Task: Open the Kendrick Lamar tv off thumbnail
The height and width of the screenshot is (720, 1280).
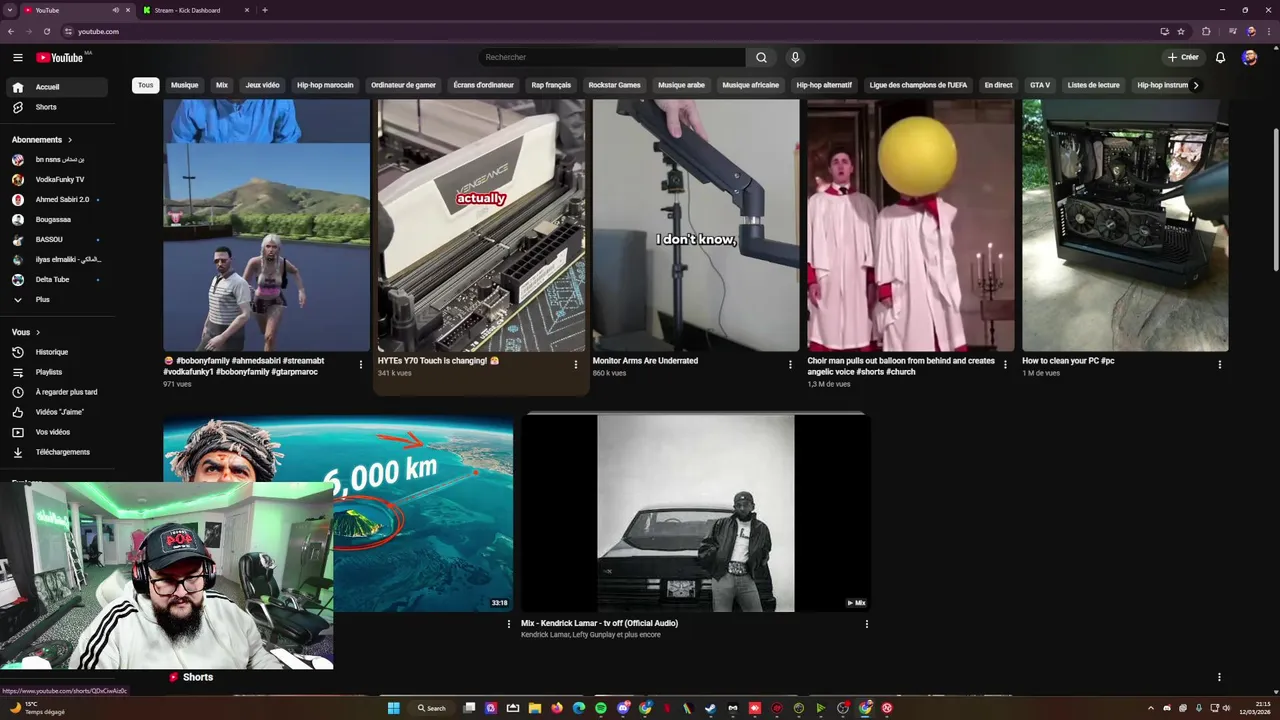Action: point(696,514)
